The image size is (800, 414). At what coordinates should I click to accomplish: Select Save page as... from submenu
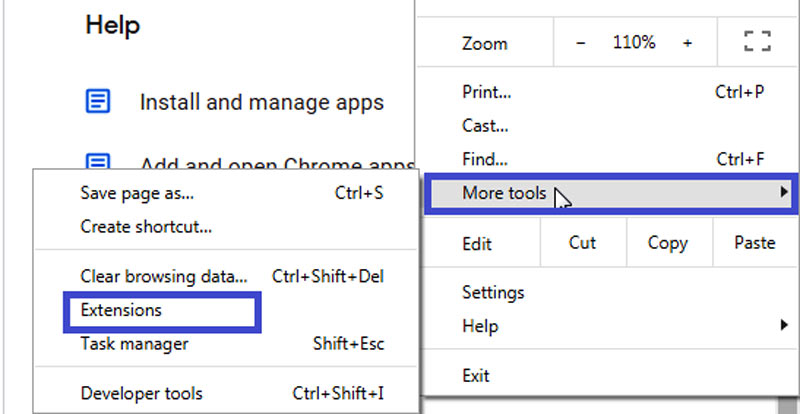click(137, 193)
